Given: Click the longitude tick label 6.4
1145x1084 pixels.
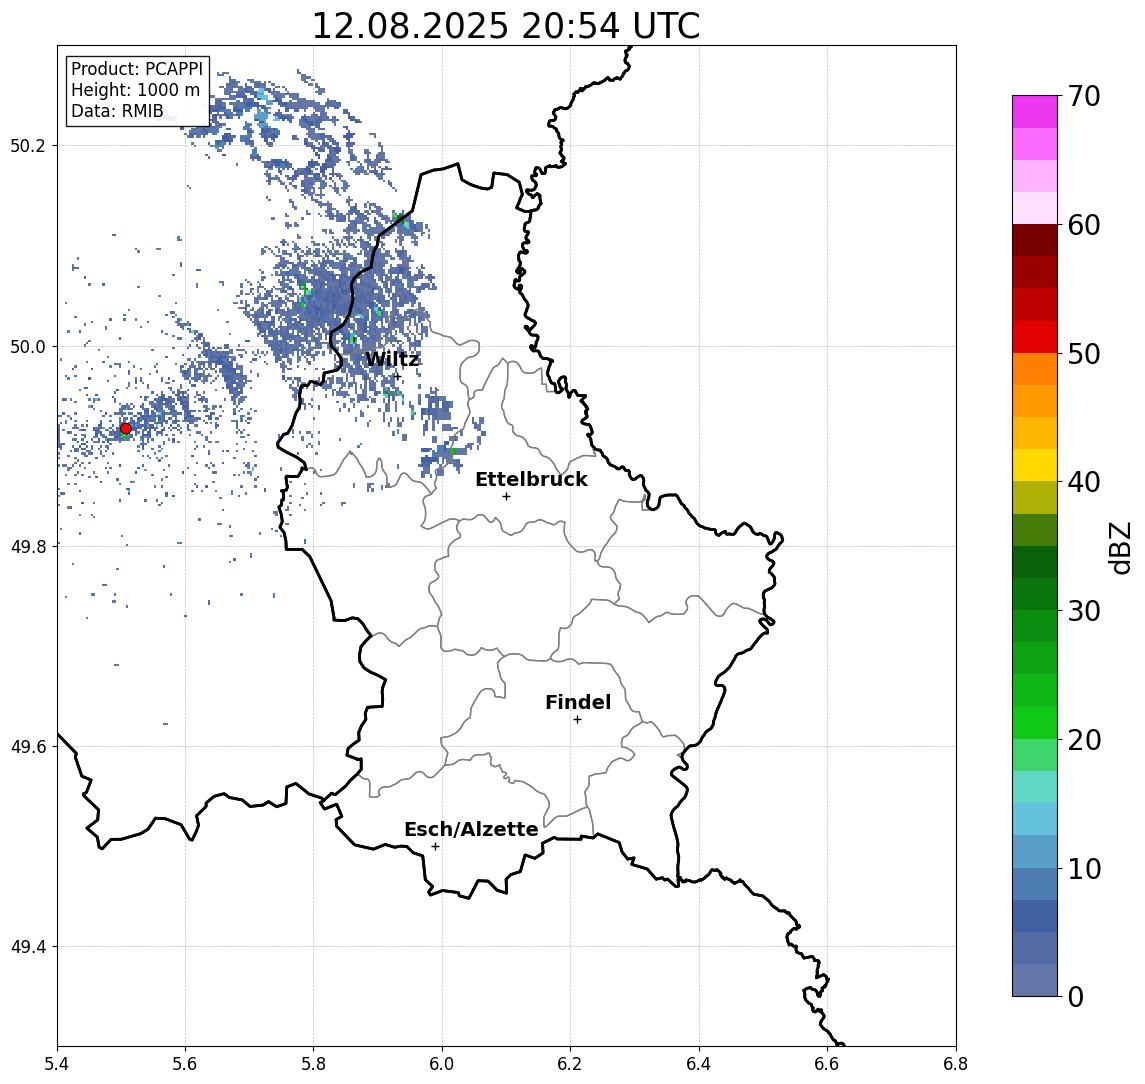Looking at the screenshot, I should coord(699,1064).
